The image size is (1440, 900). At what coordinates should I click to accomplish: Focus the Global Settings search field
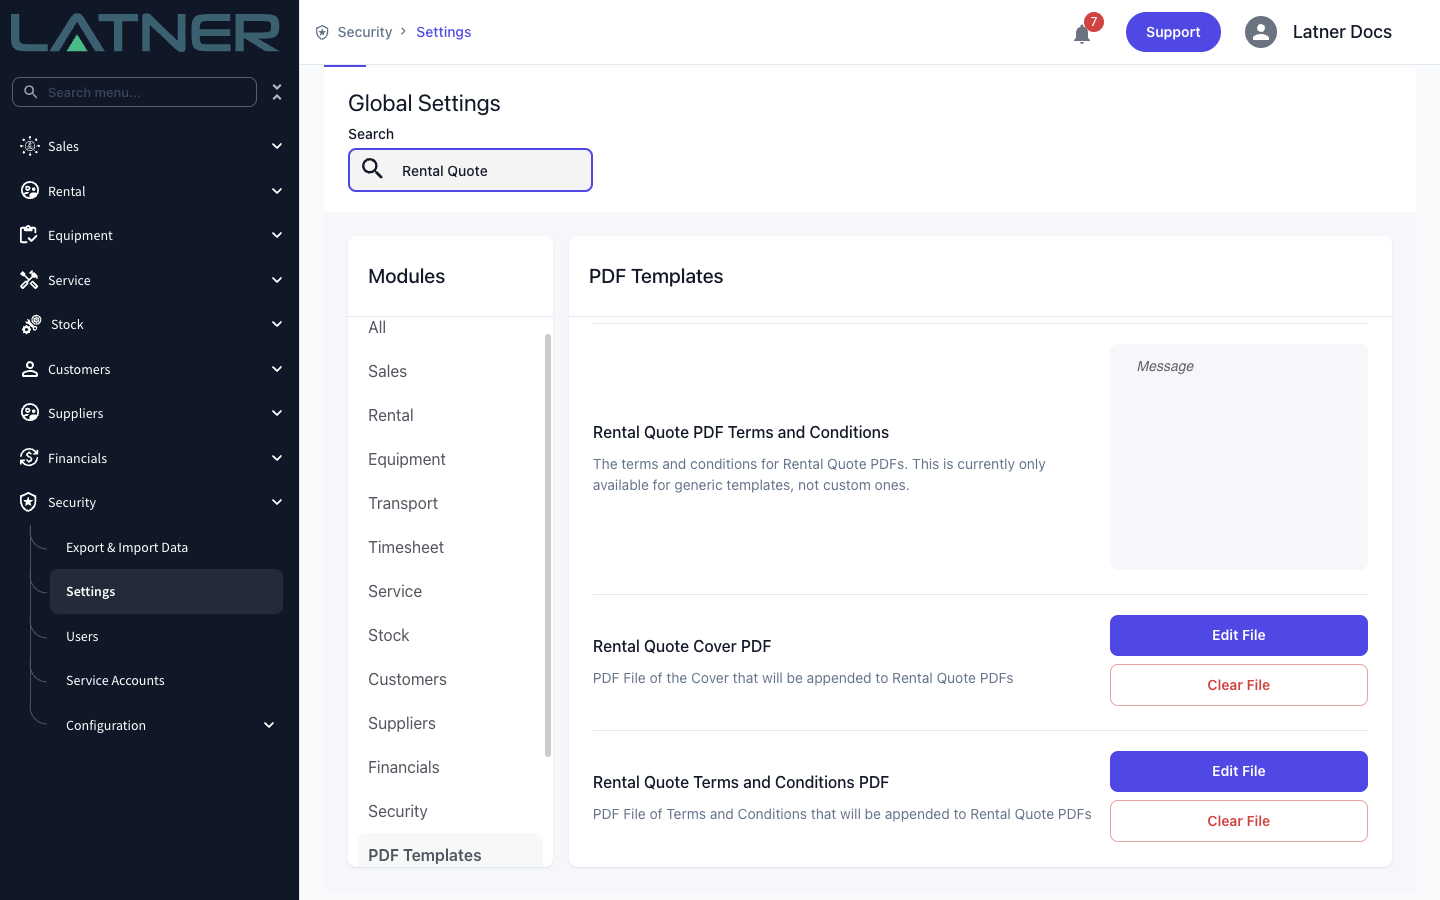(x=470, y=170)
